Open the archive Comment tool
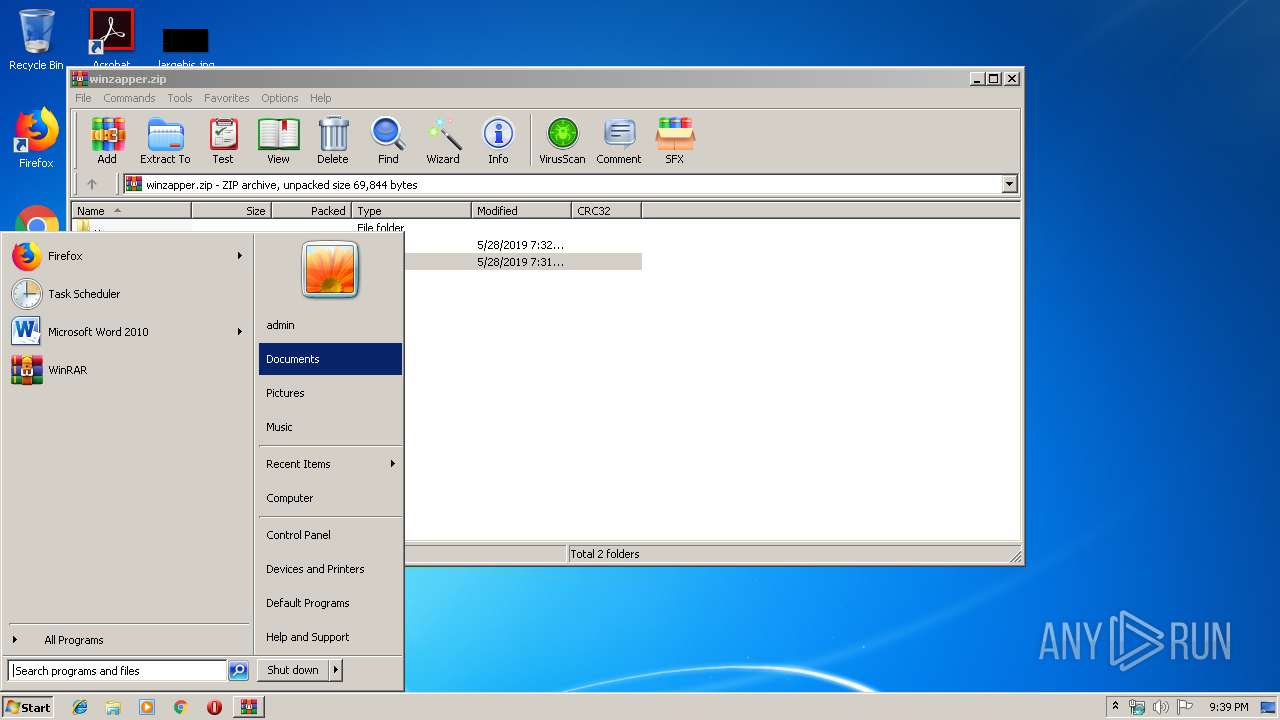The width and height of the screenshot is (1280, 720). tap(619, 140)
